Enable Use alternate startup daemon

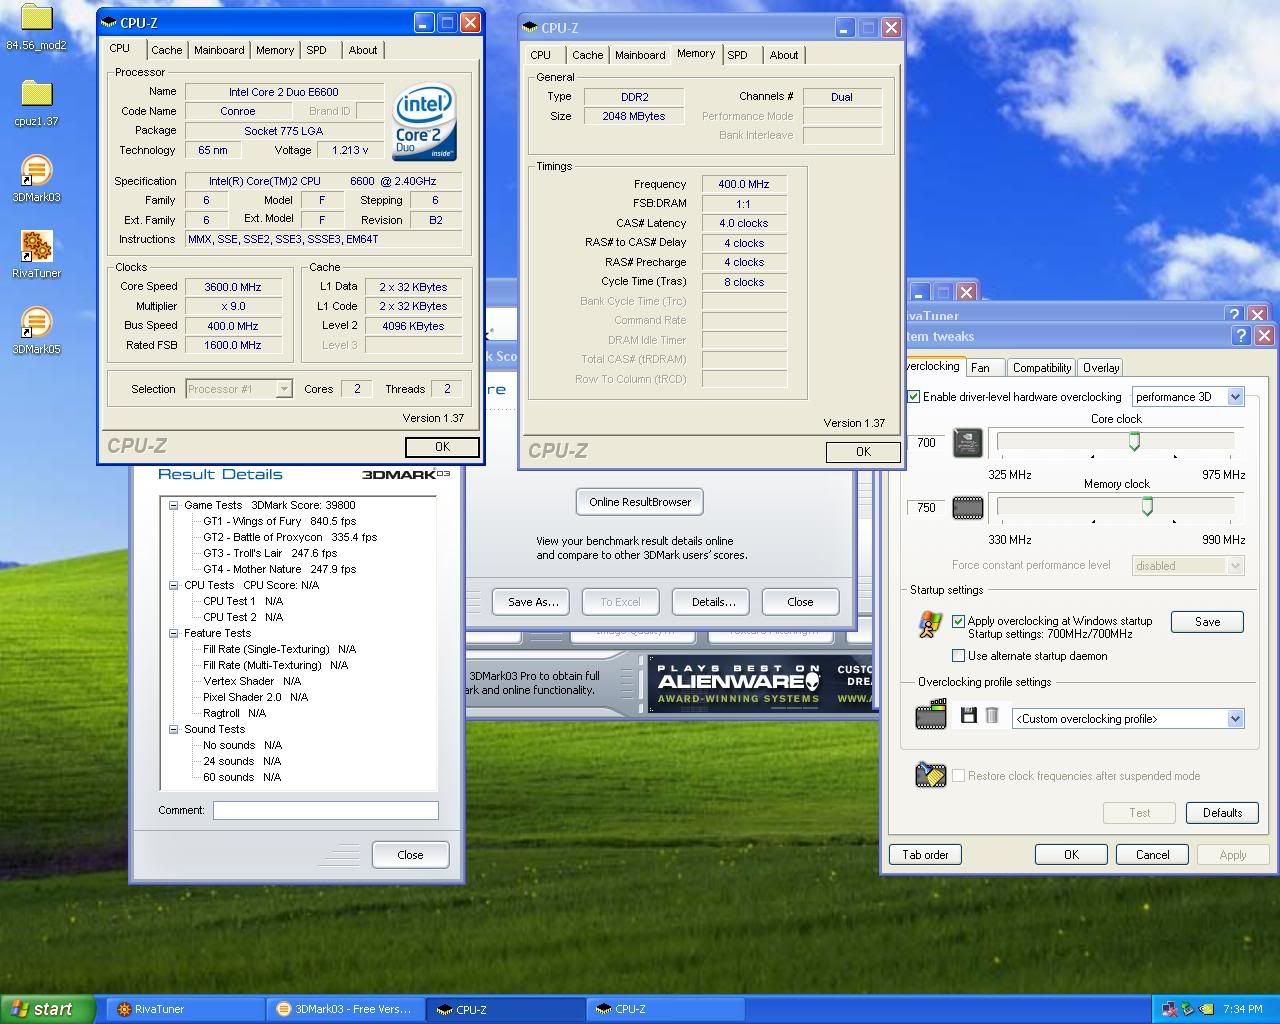(x=958, y=656)
